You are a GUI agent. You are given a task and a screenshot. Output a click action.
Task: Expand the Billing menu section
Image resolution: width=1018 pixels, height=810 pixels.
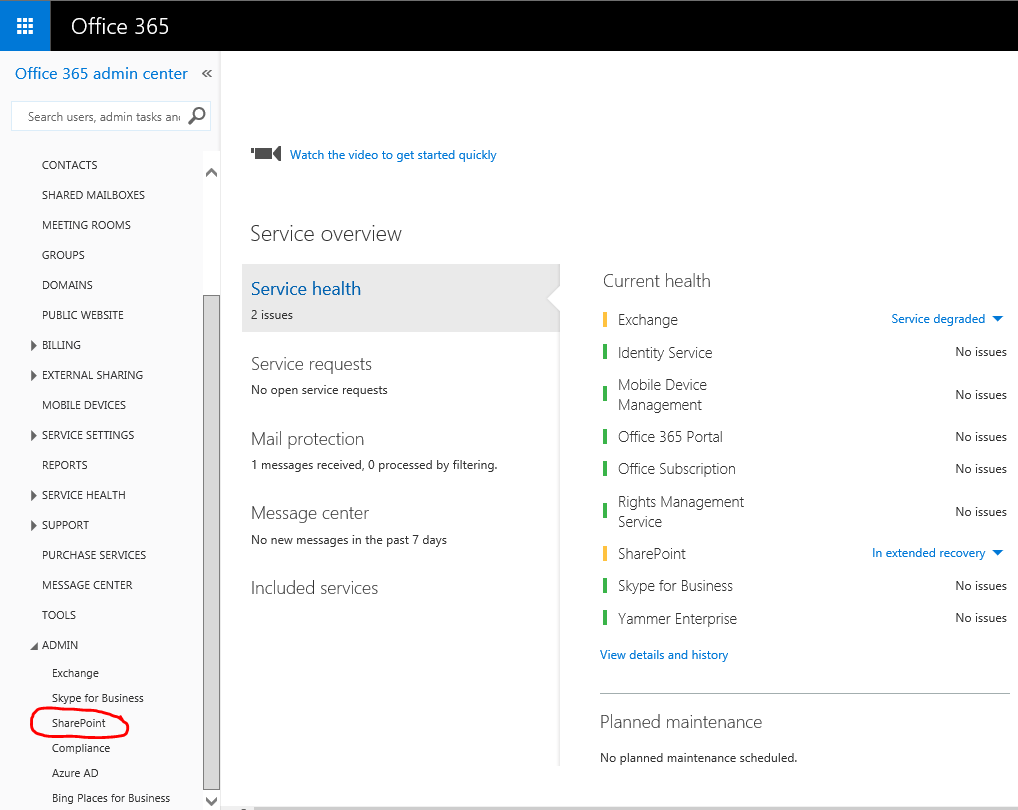(x=33, y=345)
